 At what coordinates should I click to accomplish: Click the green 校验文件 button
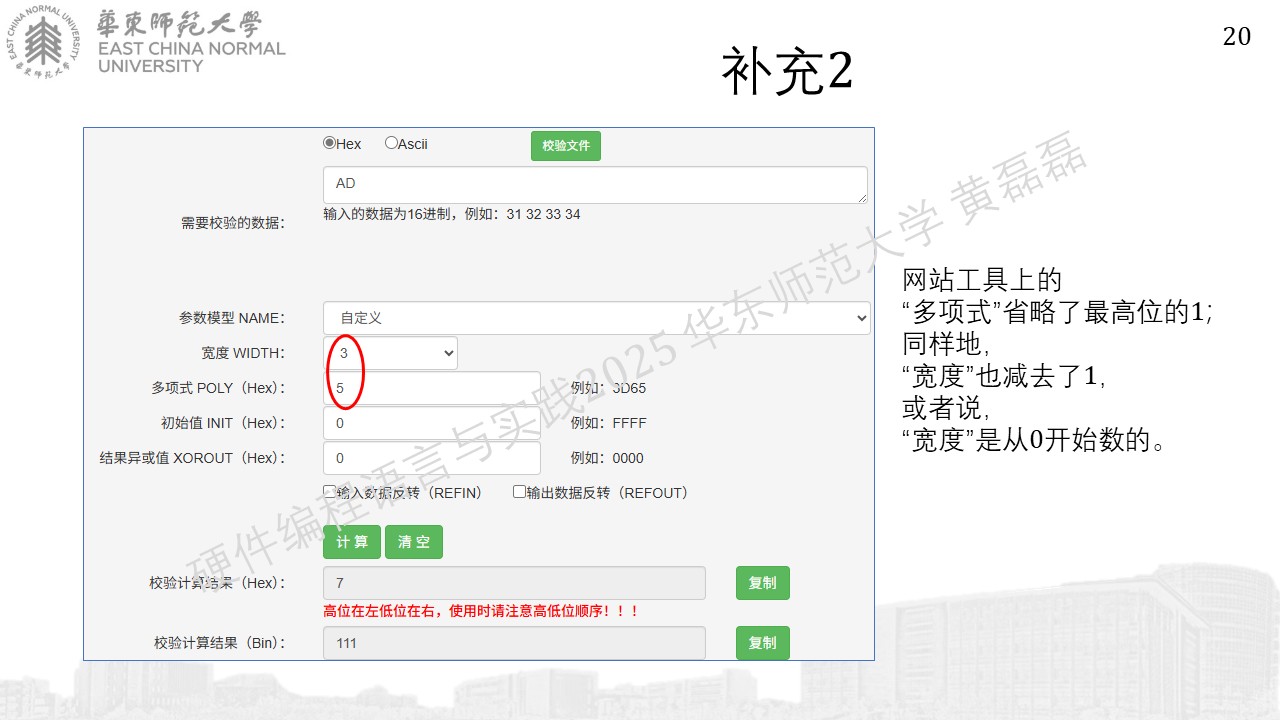click(566, 145)
